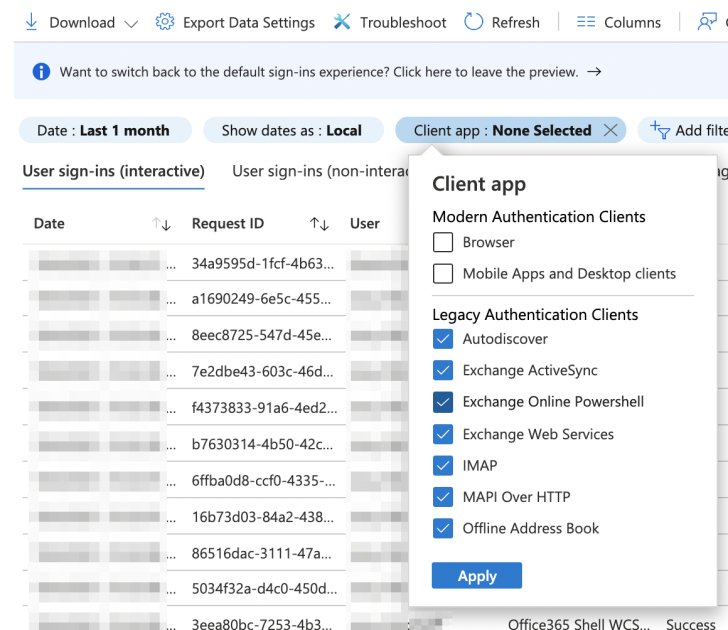Uncheck Exchange Online Powershell checkbox
This screenshot has width=728, height=630.
(443, 402)
